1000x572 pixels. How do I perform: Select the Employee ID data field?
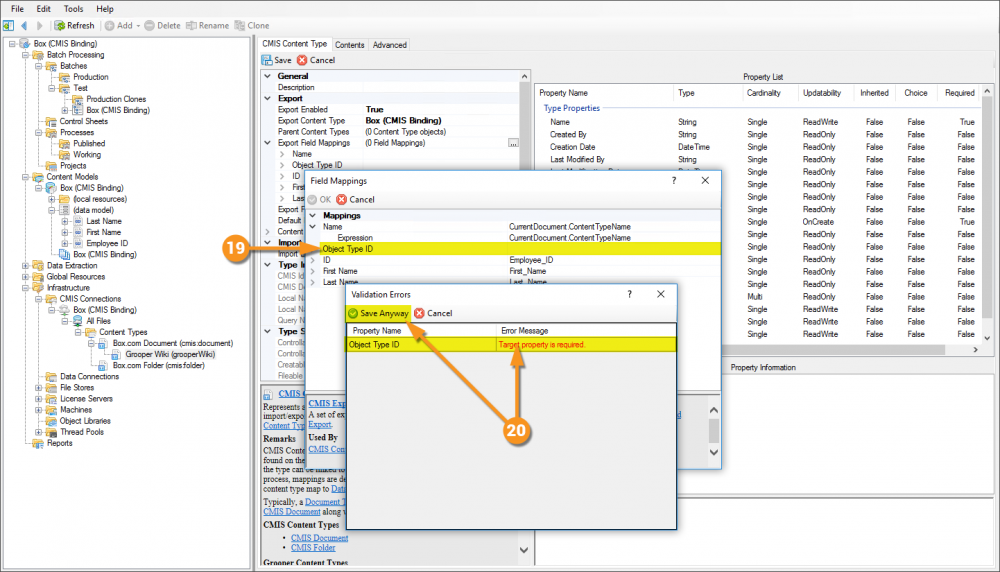(107, 243)
